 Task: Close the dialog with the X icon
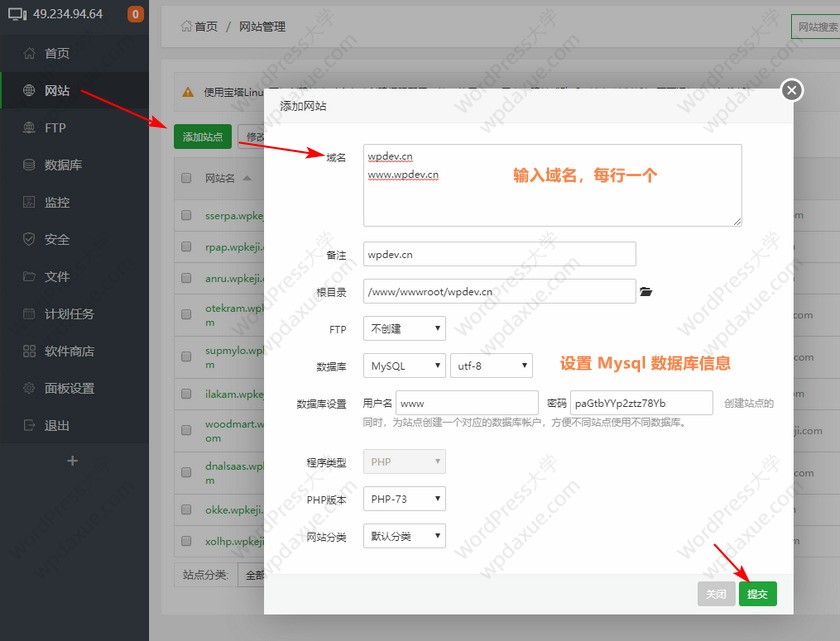(x=792, y=90)
